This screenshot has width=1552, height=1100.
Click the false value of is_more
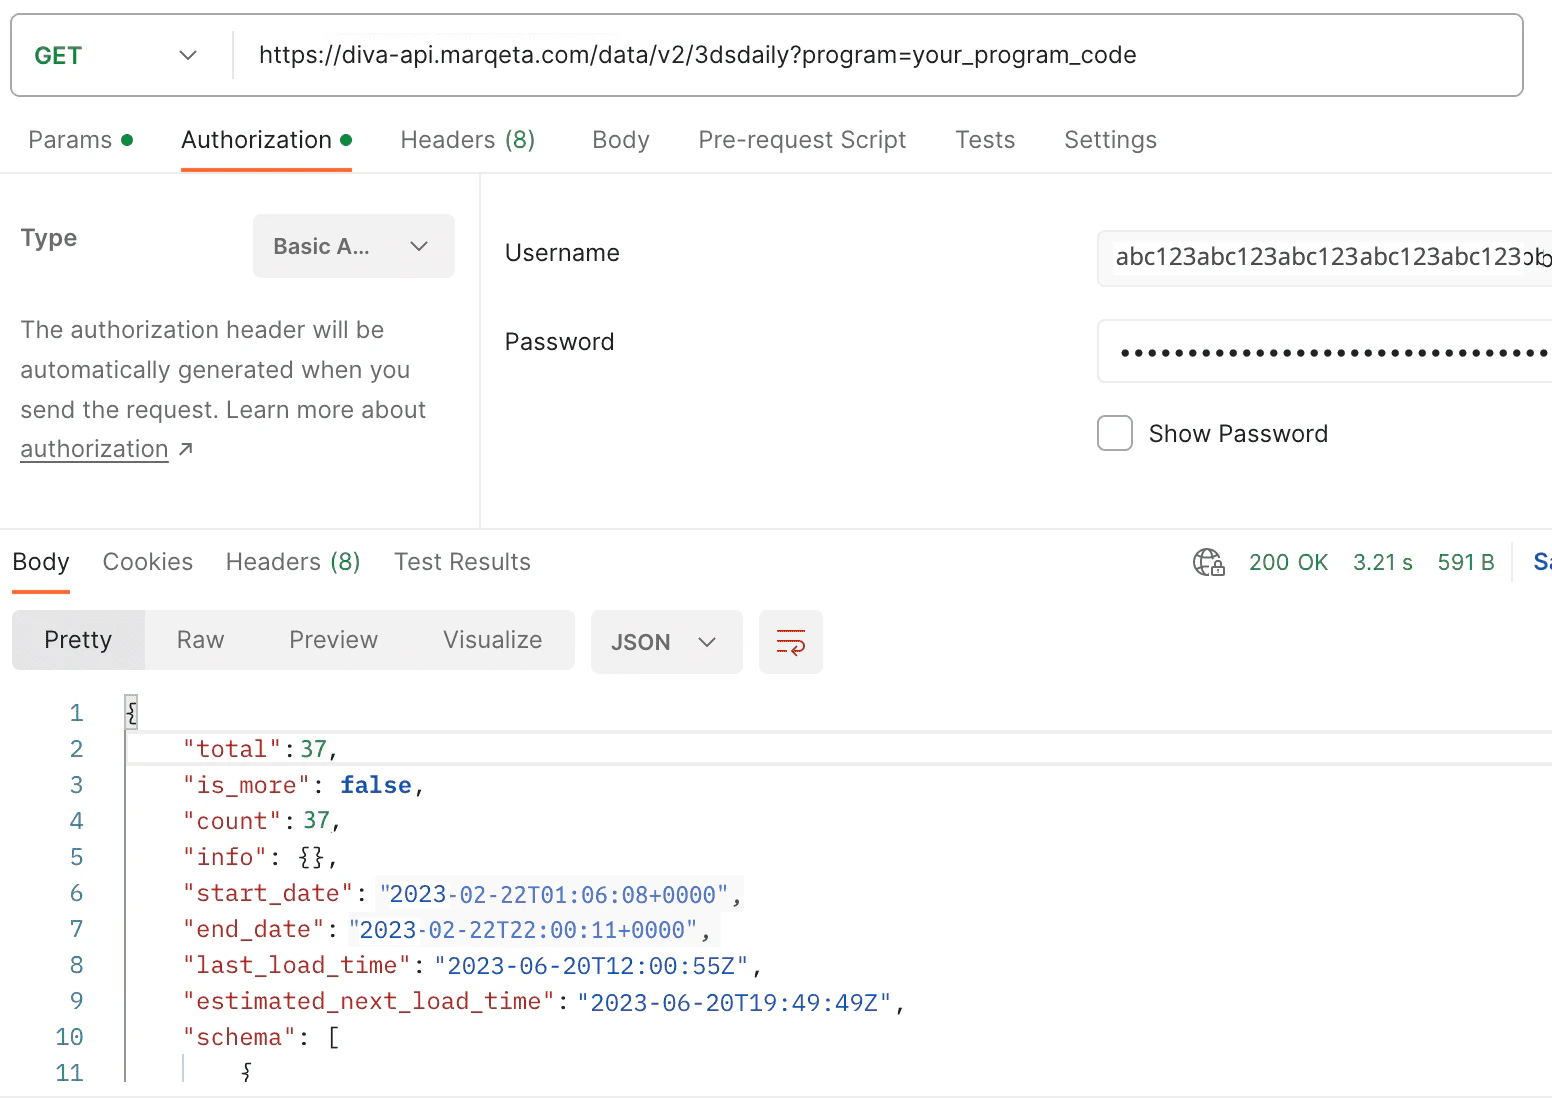click(376, 785)
